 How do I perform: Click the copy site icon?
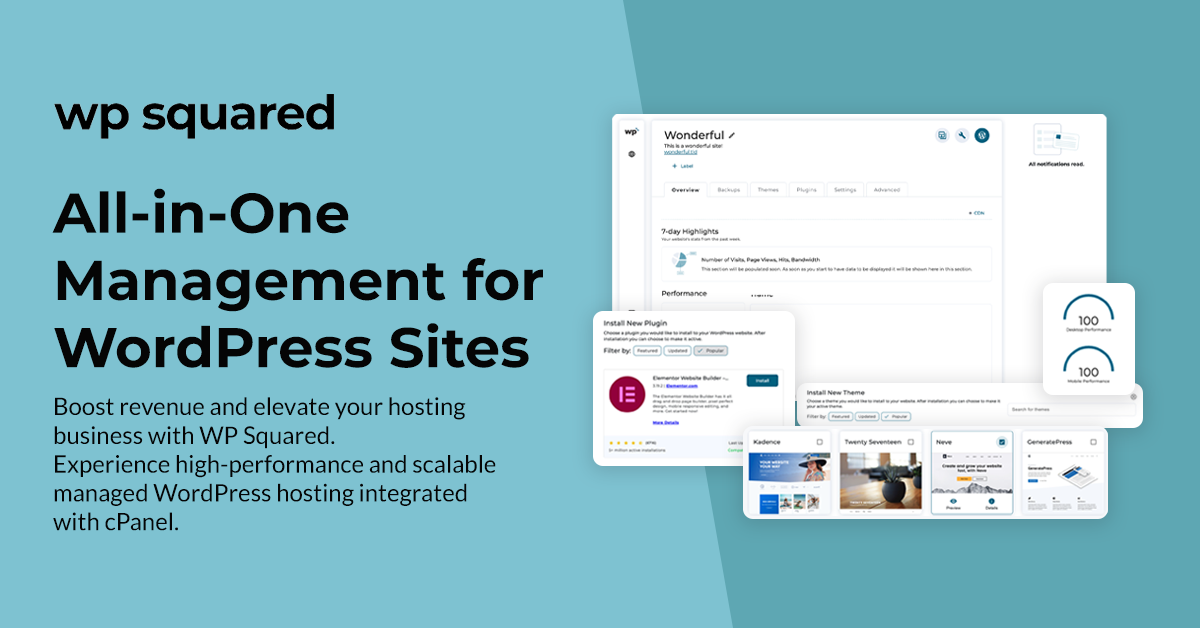click(x=942, y=135)
